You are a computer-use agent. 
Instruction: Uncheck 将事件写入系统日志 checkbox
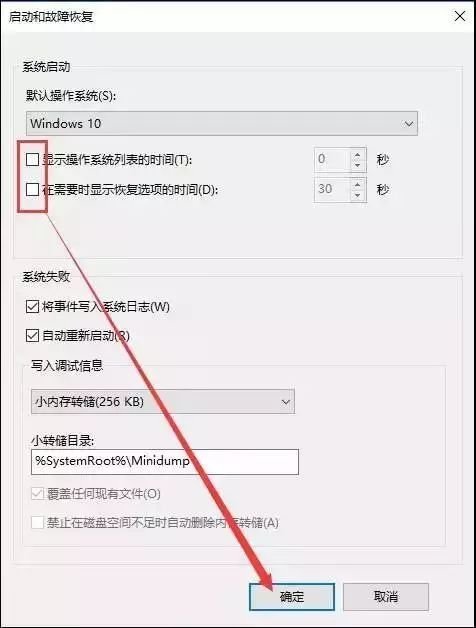pyautogui.click(x=32, y=307)
